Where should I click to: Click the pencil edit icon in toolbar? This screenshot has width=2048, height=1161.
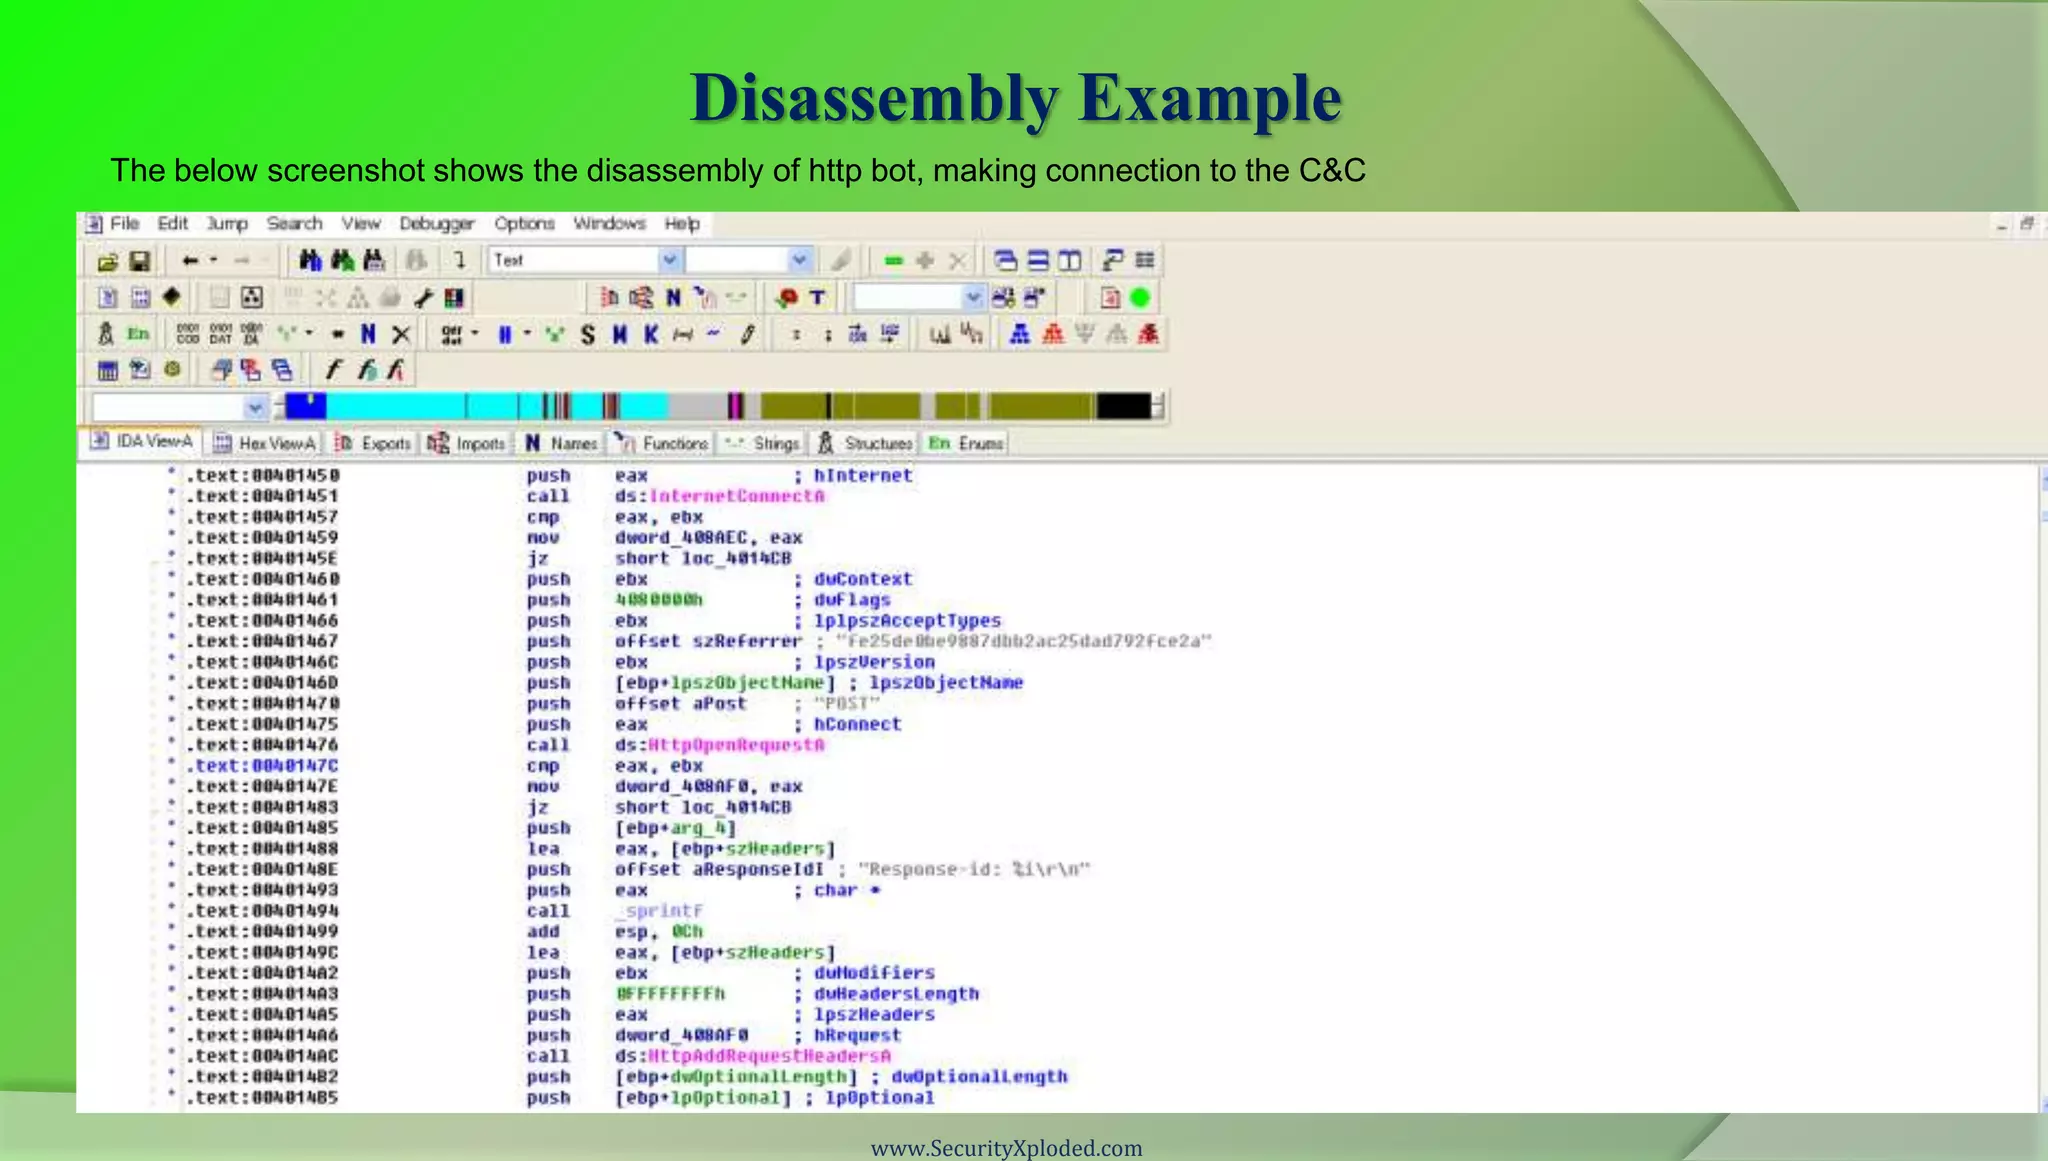[x=747, y=335]
